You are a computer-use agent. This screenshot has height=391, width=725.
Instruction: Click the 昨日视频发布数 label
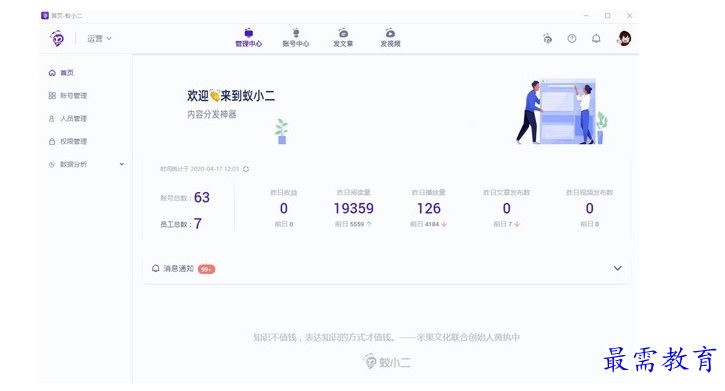point(590,192)
